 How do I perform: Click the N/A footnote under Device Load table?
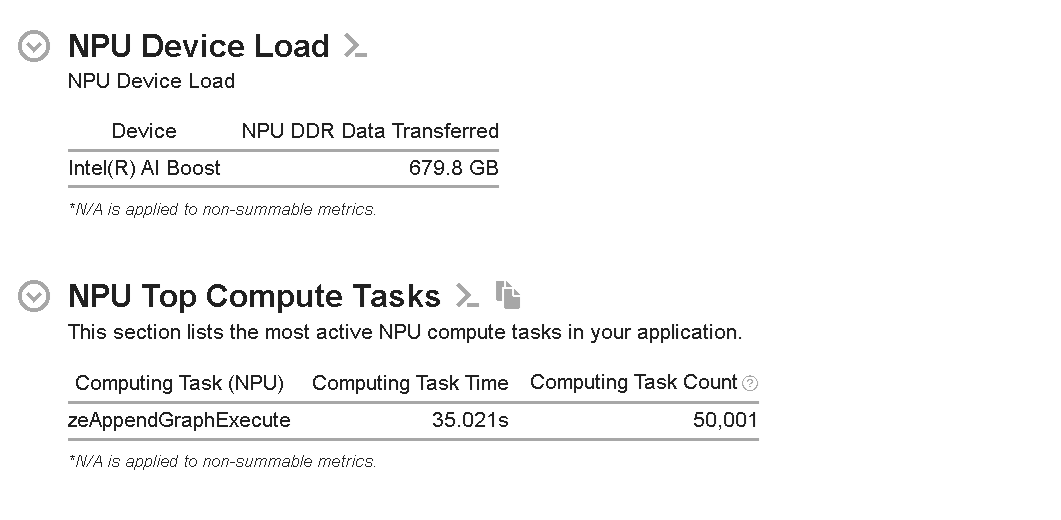(x=222, y=210)
